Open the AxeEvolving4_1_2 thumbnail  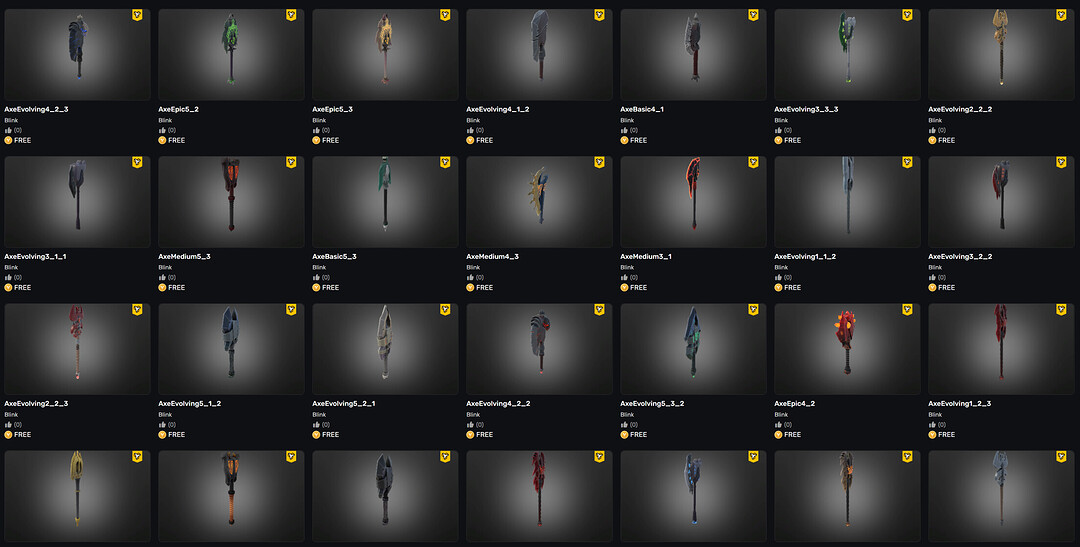coord(539,54)
